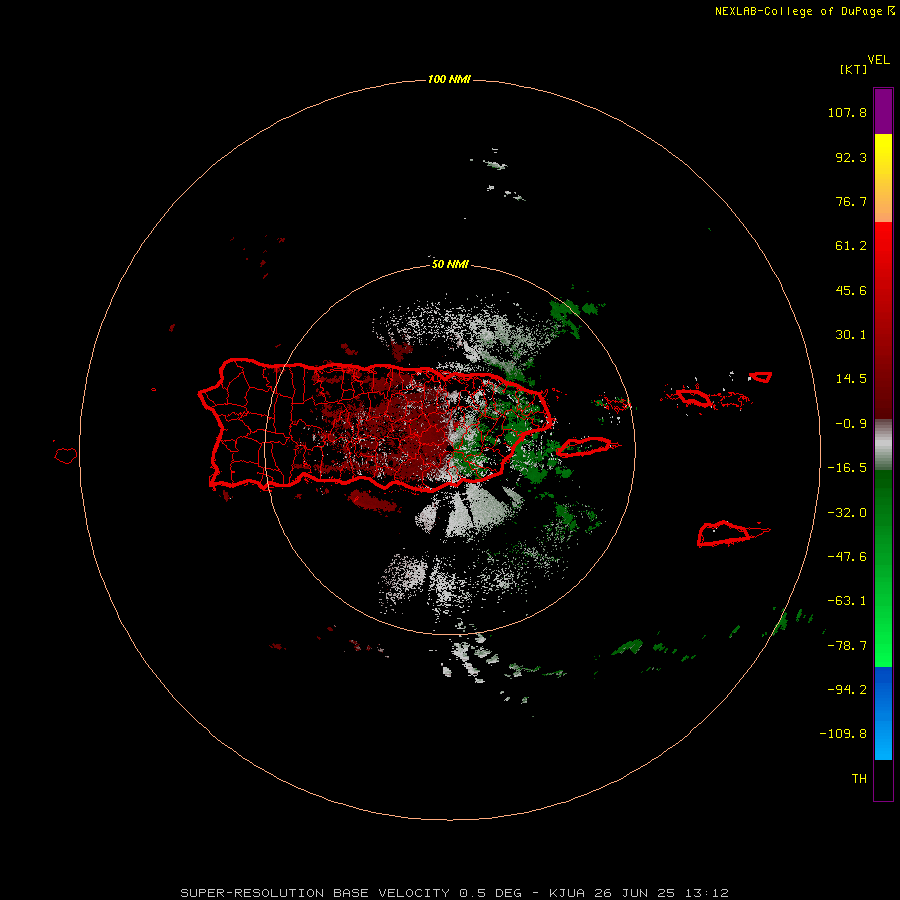The image size is (900, 900).
Task: Click the St. Thomas island outline
Action: (694, 397)
